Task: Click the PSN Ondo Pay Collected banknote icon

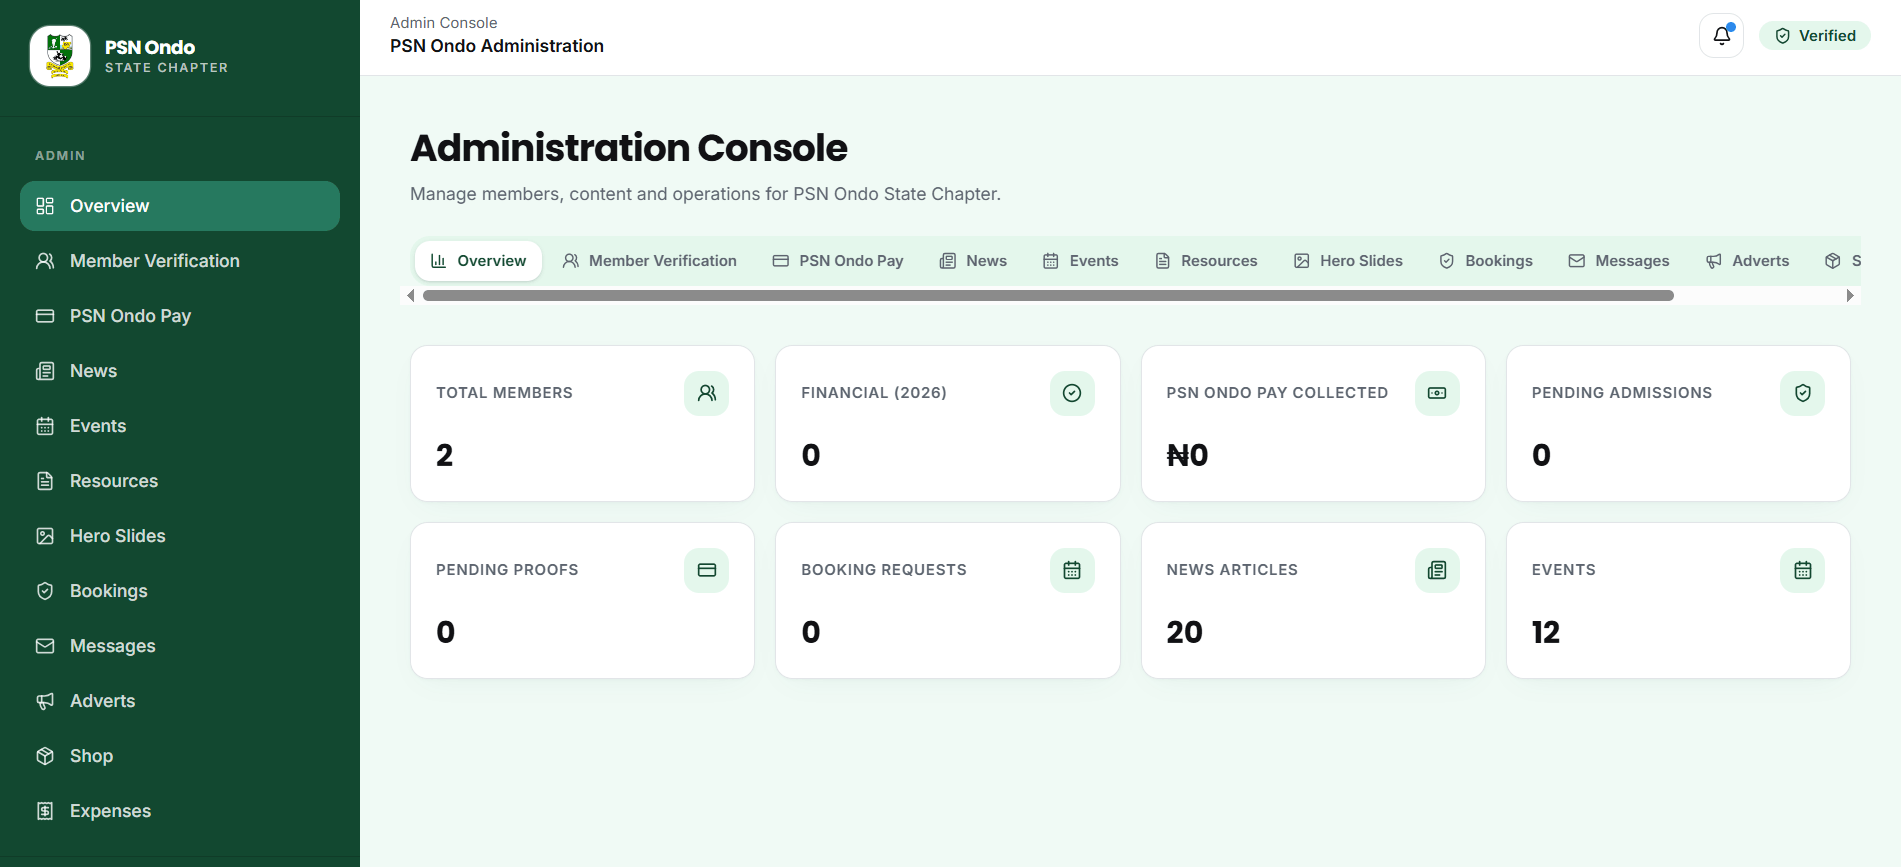Action: tap(1437, 393)
